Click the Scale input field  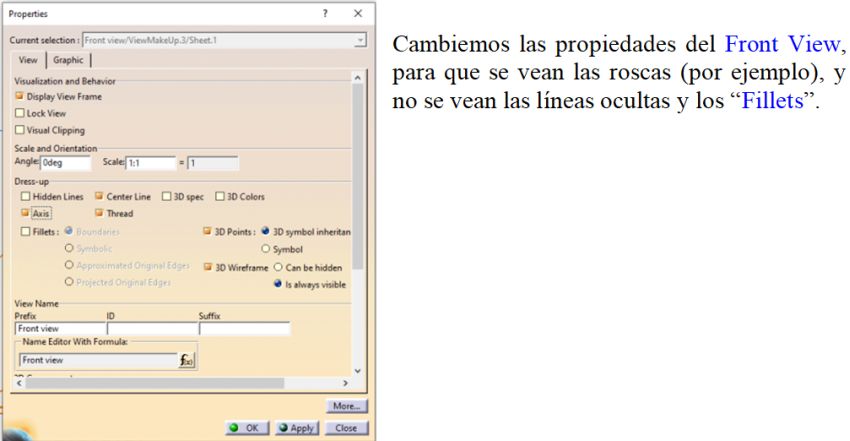point(148,162)
